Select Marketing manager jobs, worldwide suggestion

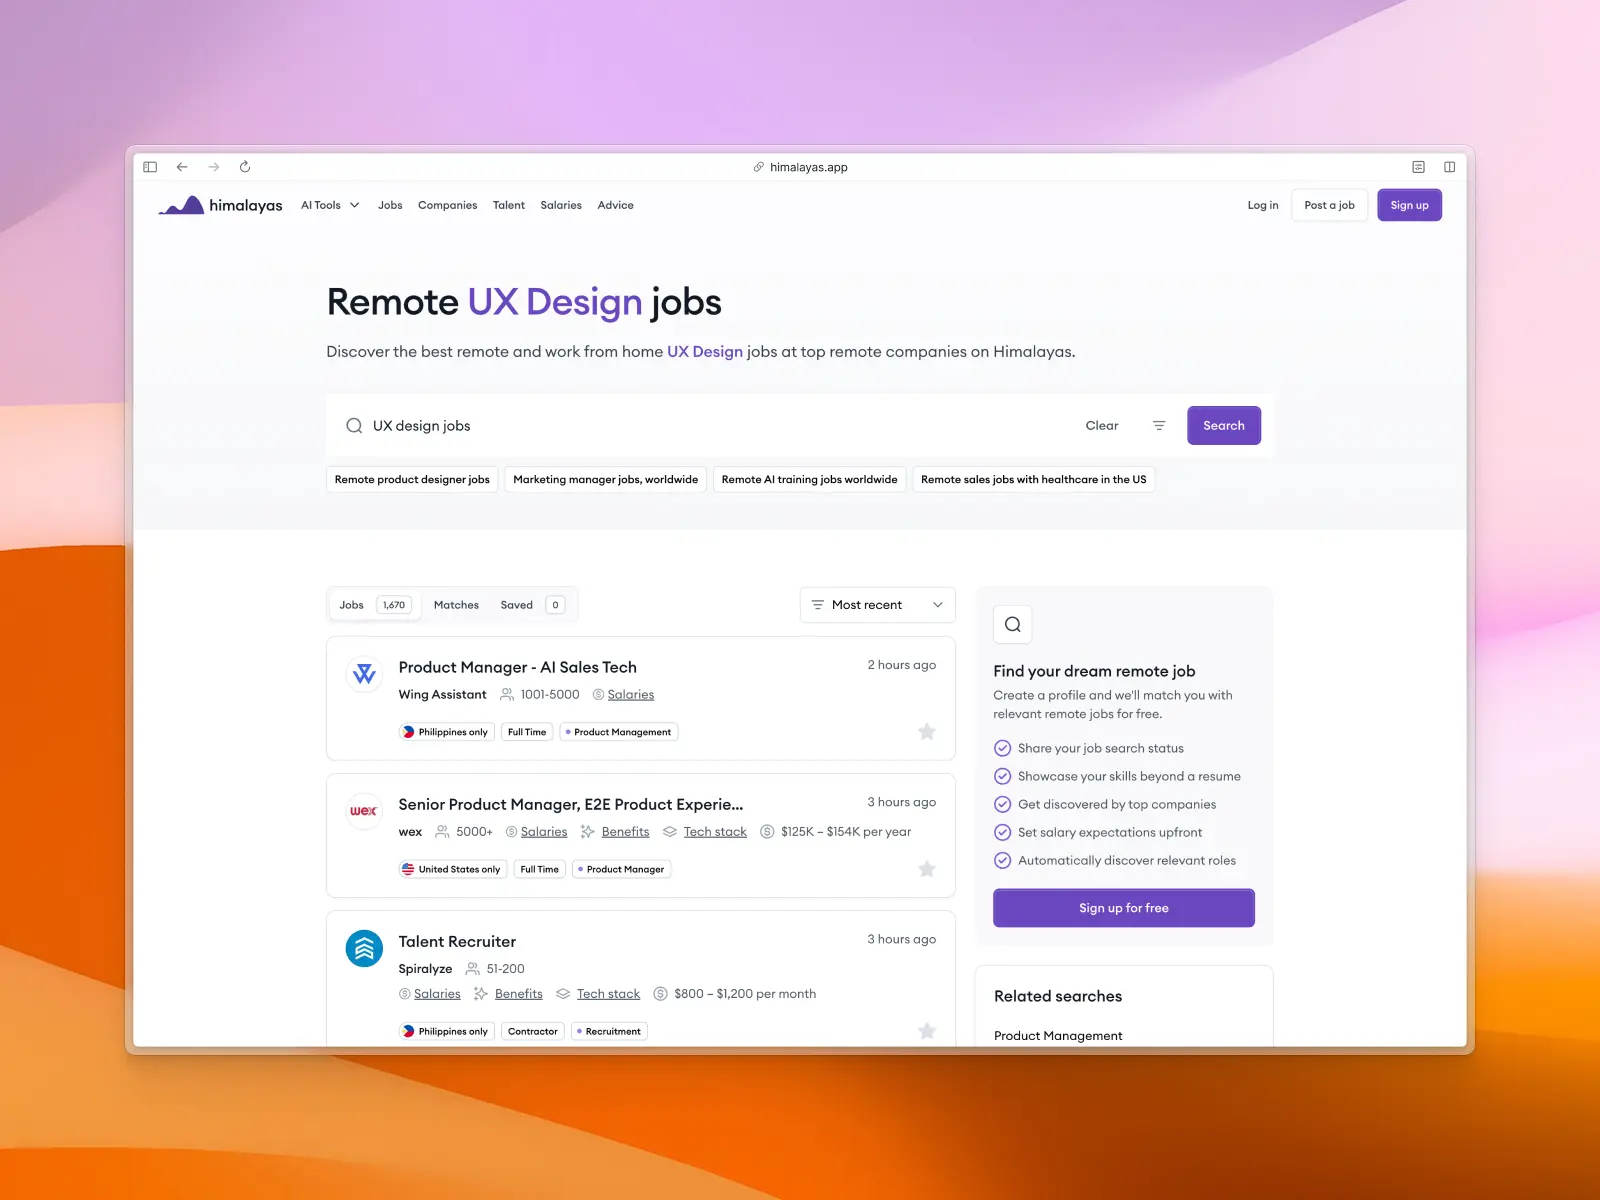coord(606,480)
